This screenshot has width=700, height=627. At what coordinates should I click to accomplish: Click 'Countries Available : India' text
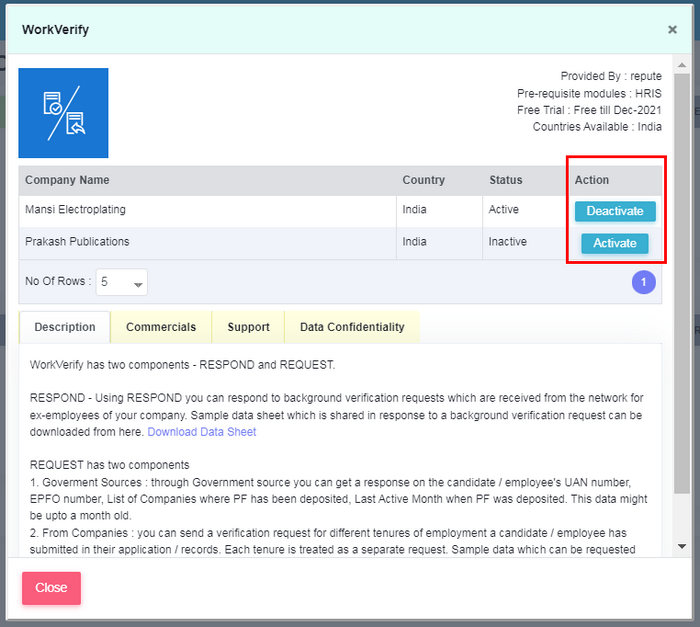coord(597,127)
